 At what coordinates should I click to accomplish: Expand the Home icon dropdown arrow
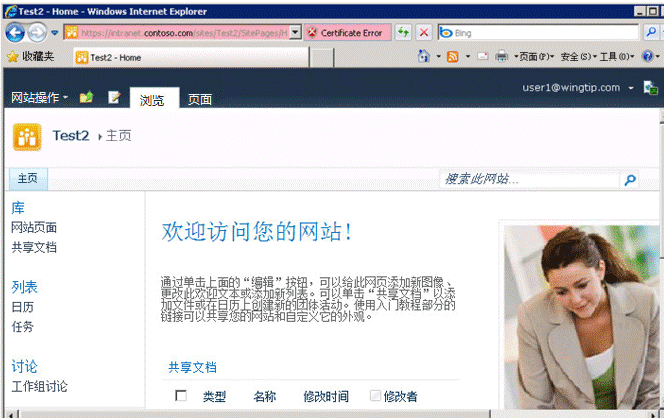439,56
